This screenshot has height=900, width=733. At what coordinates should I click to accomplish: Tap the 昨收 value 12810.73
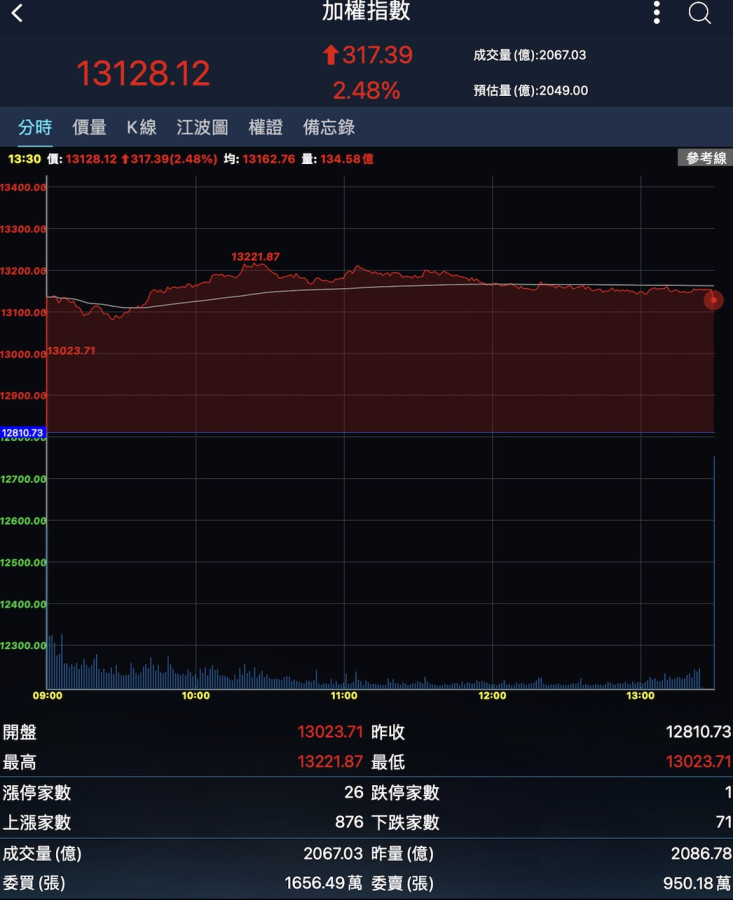tap(699, 732)
